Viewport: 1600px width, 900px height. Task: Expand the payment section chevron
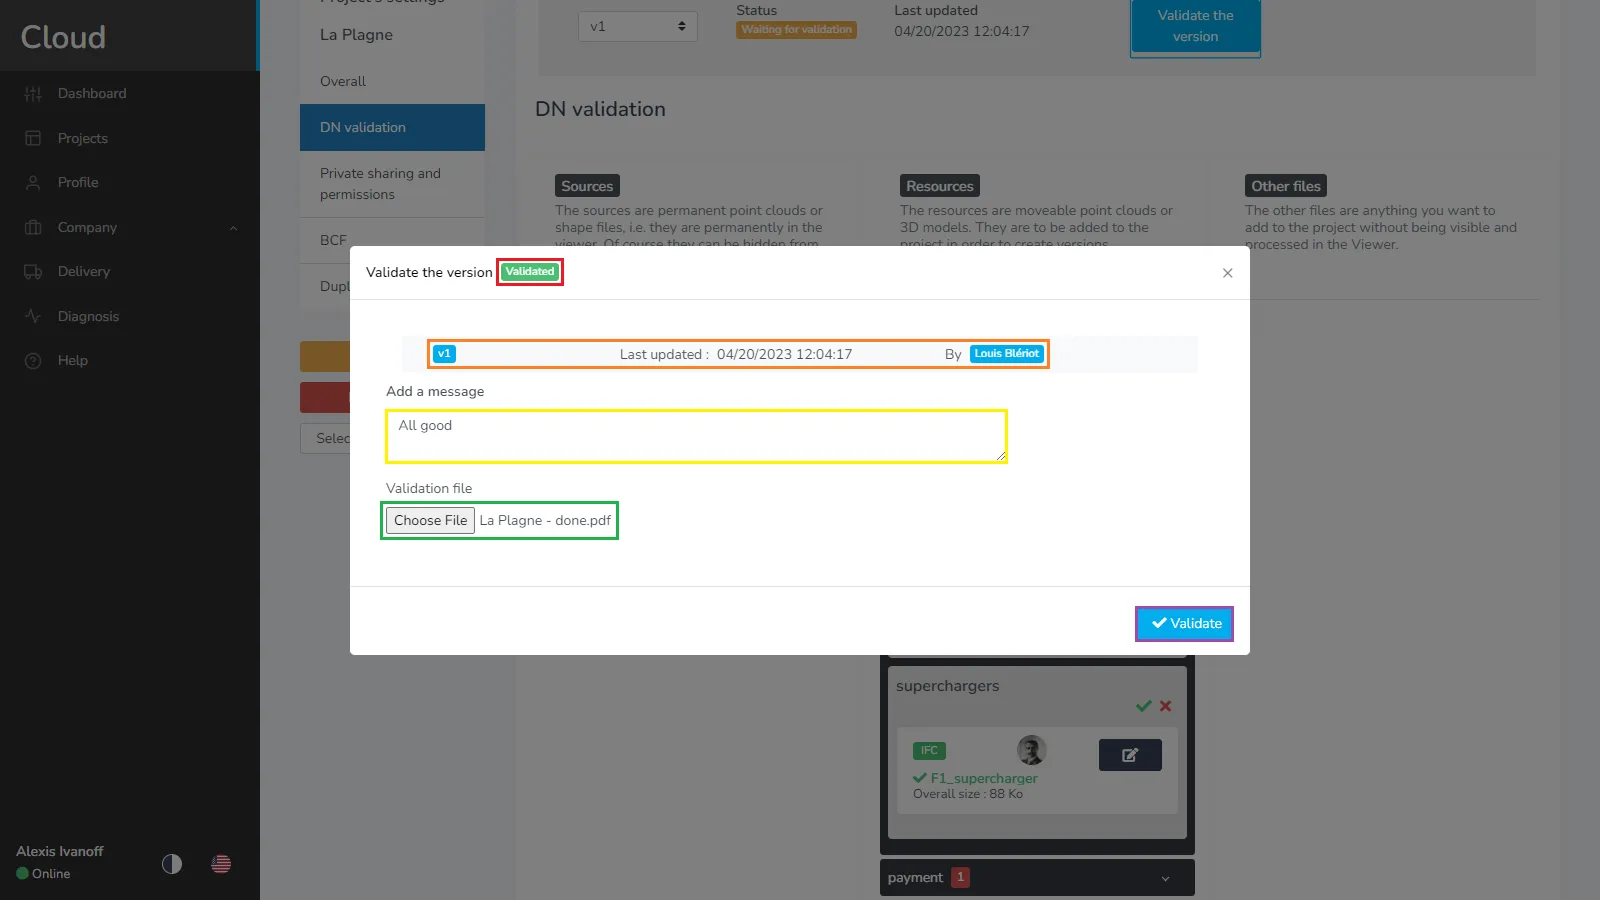click(1165, 878)
